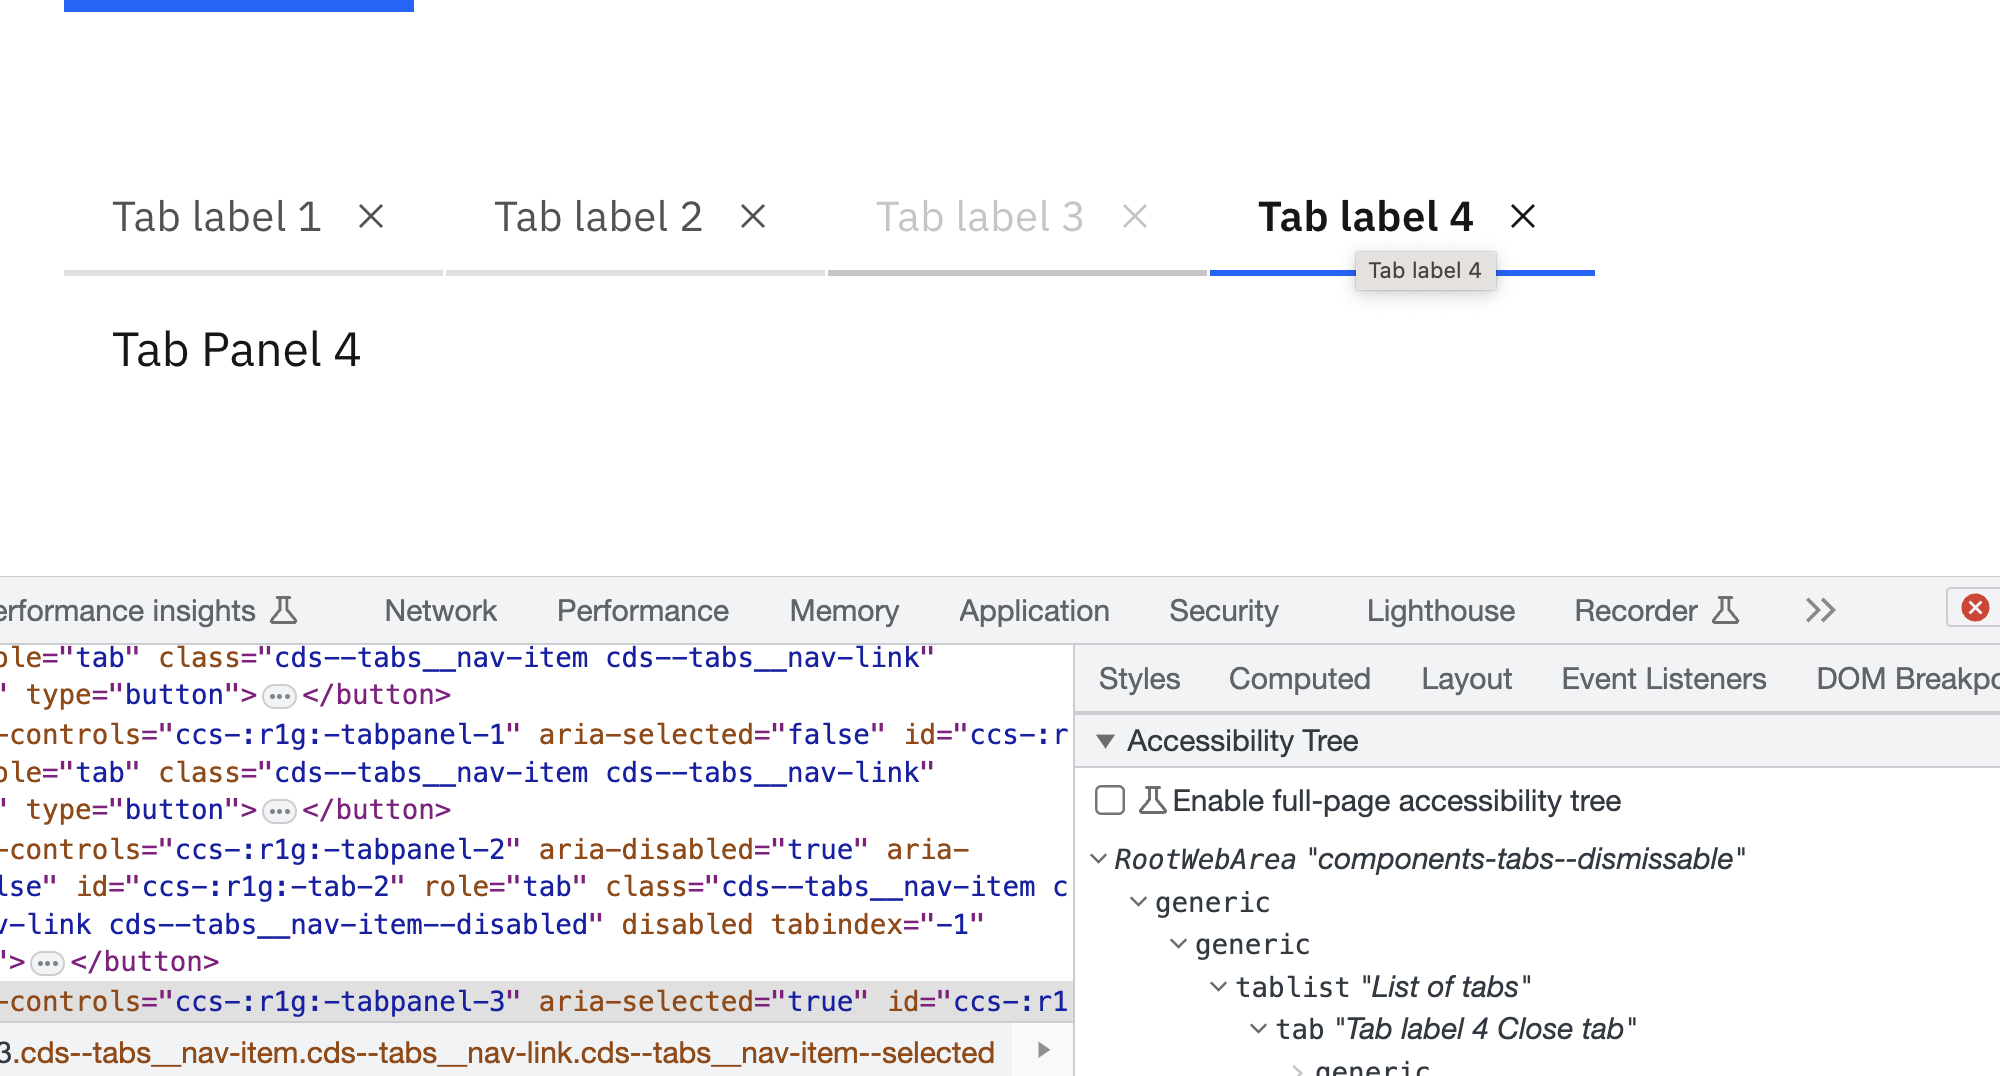Viewport: 2000px width, 1076px height.
Task: Switch to Tab label 2
Action: coord(599,217)
